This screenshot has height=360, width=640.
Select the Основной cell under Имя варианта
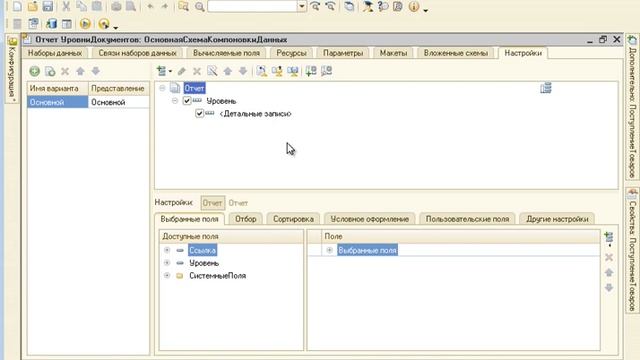pos(58,102)
